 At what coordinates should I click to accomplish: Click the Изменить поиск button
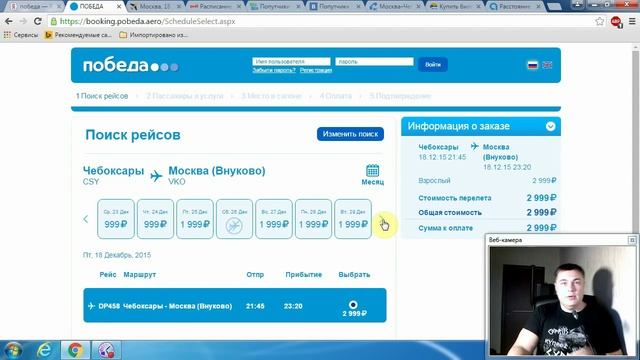(350, 134)
